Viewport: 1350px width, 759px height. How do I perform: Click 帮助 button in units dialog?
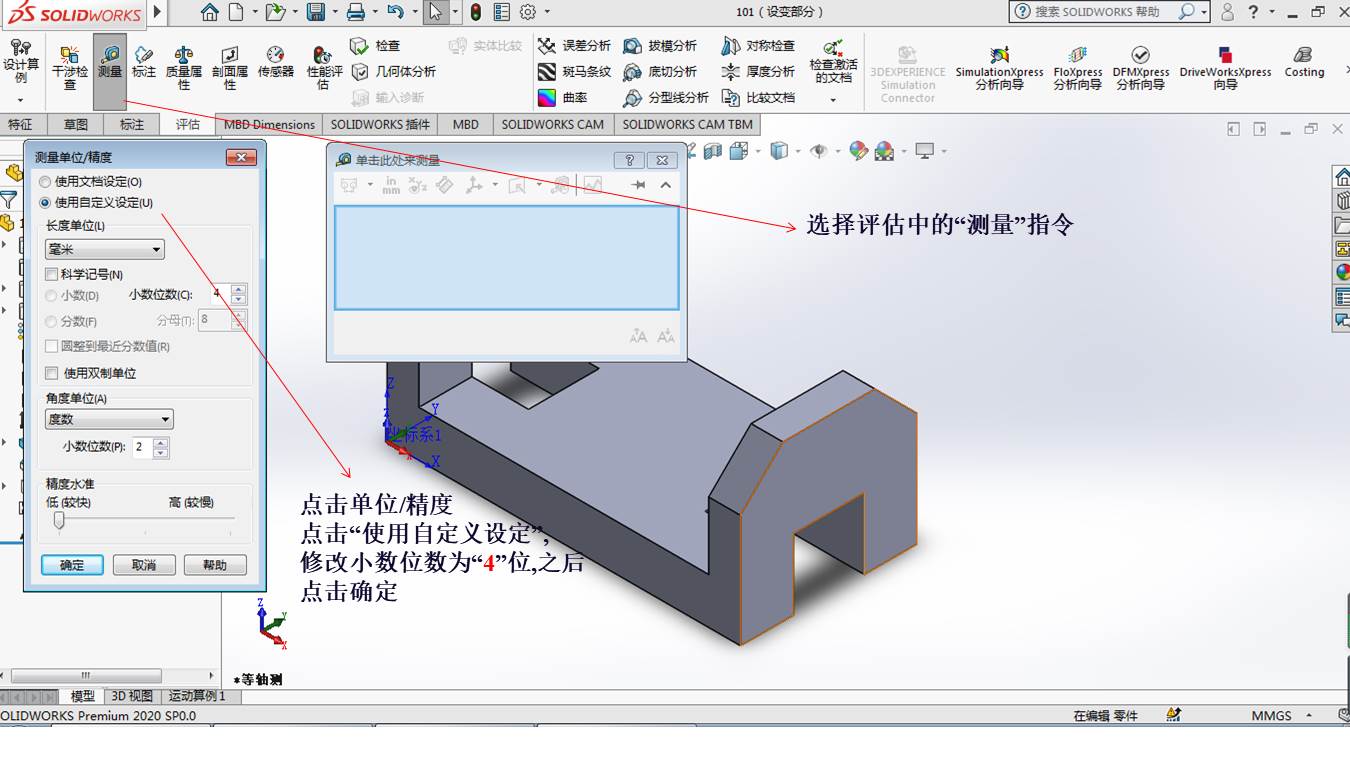[215, 565]
